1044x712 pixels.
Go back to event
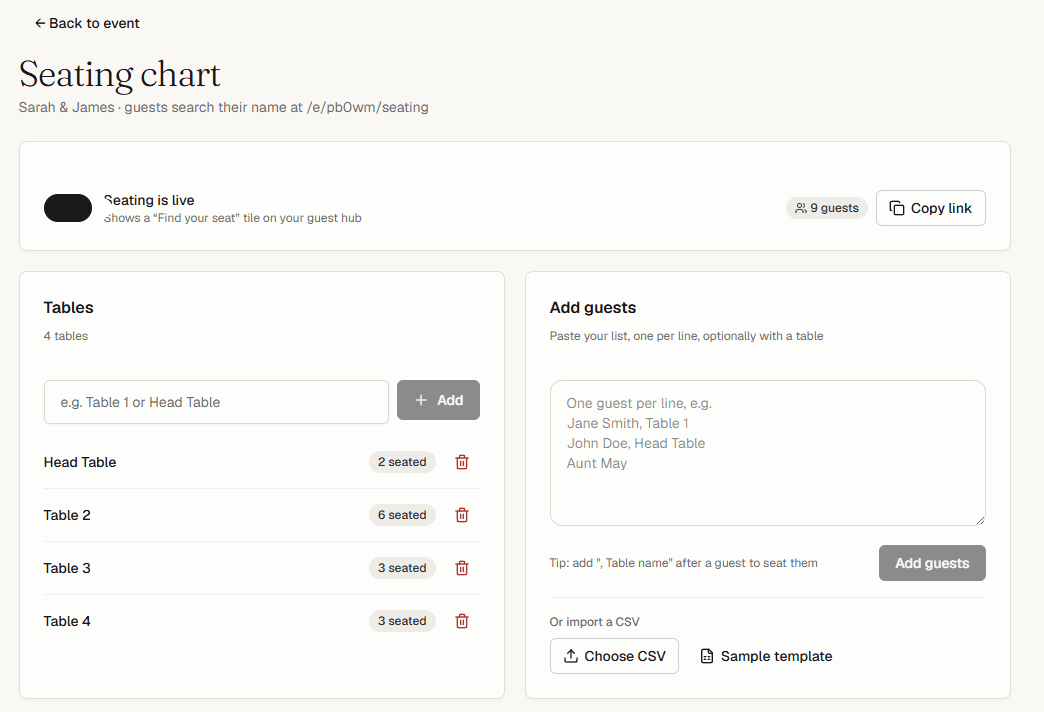pyautogui.click(x=87, y=23)
